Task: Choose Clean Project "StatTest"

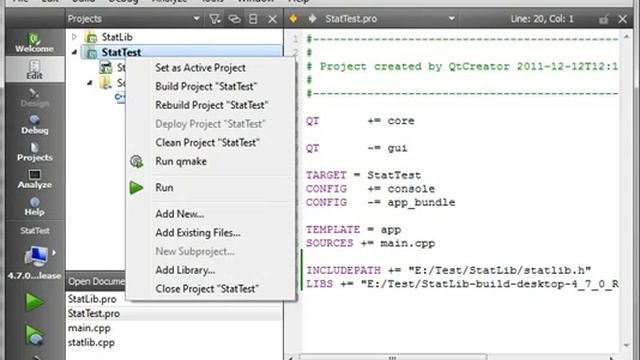Action: 207,143
